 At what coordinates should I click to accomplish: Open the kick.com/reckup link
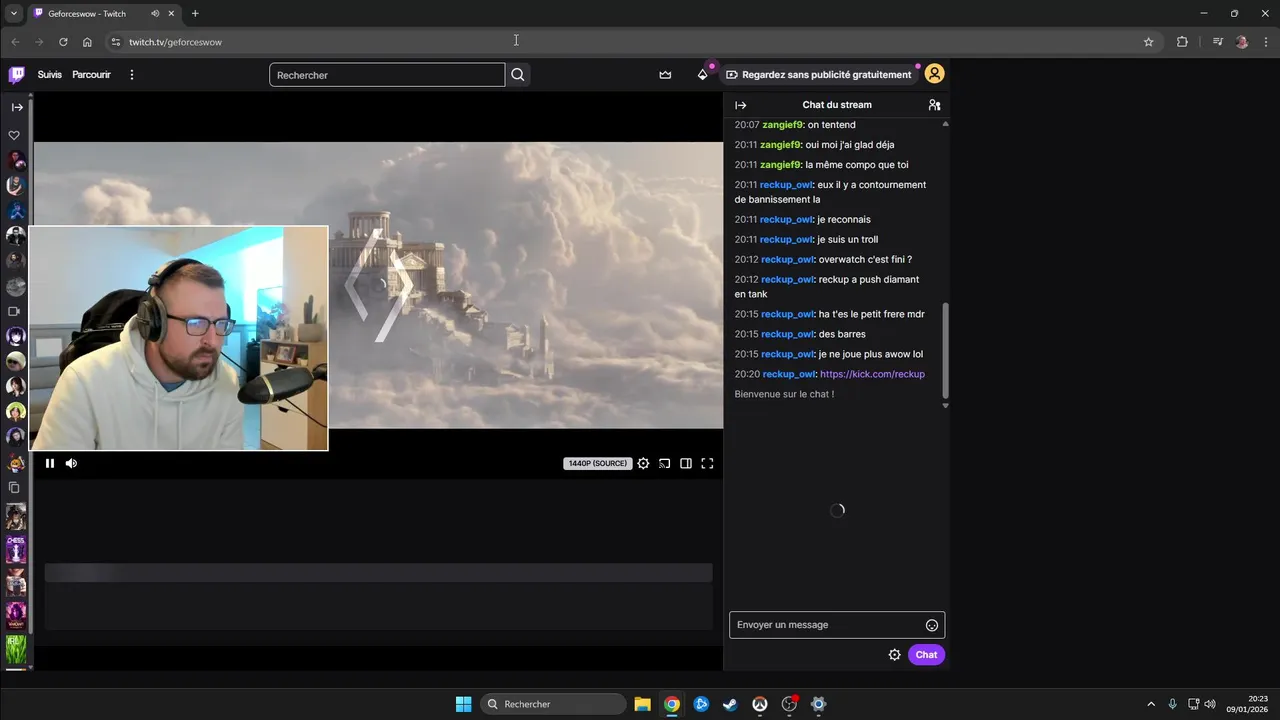(x=872, y=374)
